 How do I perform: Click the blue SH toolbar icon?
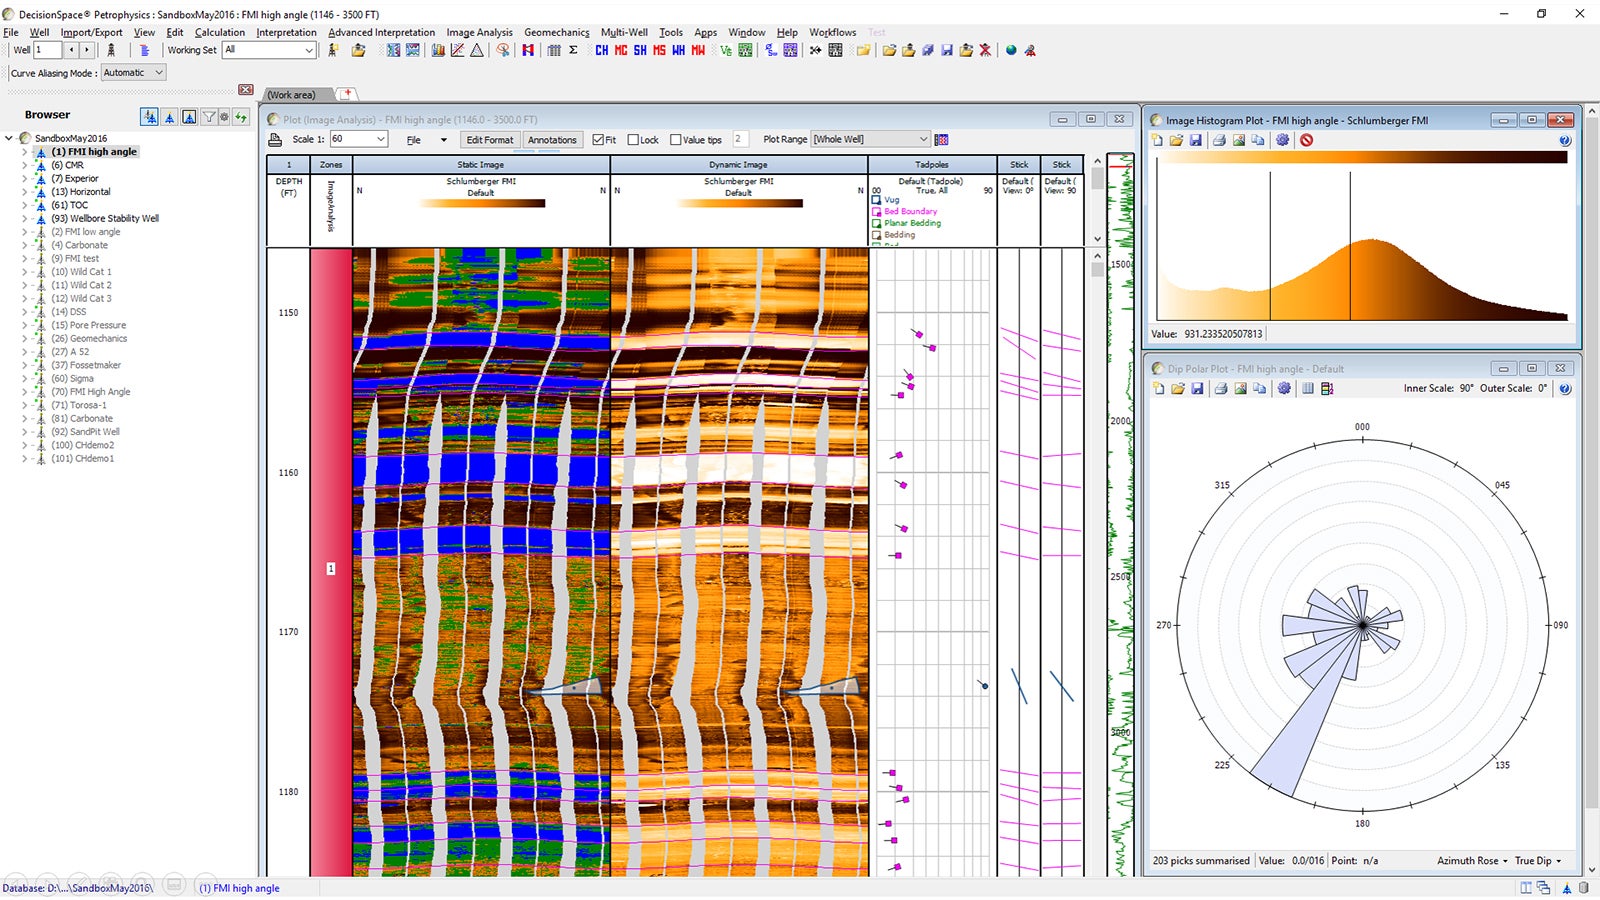point(640,50)
